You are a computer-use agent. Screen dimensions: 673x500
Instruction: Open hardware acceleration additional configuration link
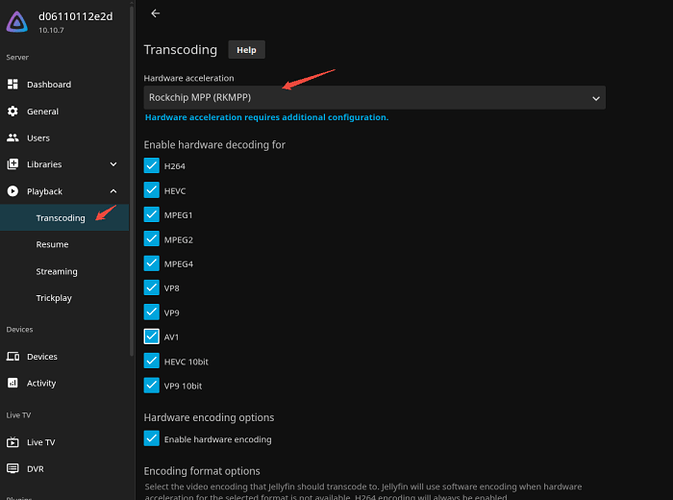click(267, 117)
